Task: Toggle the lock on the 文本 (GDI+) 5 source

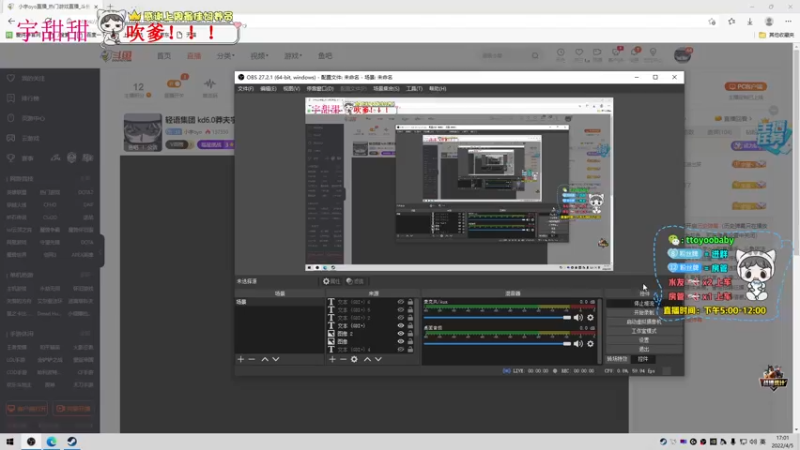Action: point(410,310)
